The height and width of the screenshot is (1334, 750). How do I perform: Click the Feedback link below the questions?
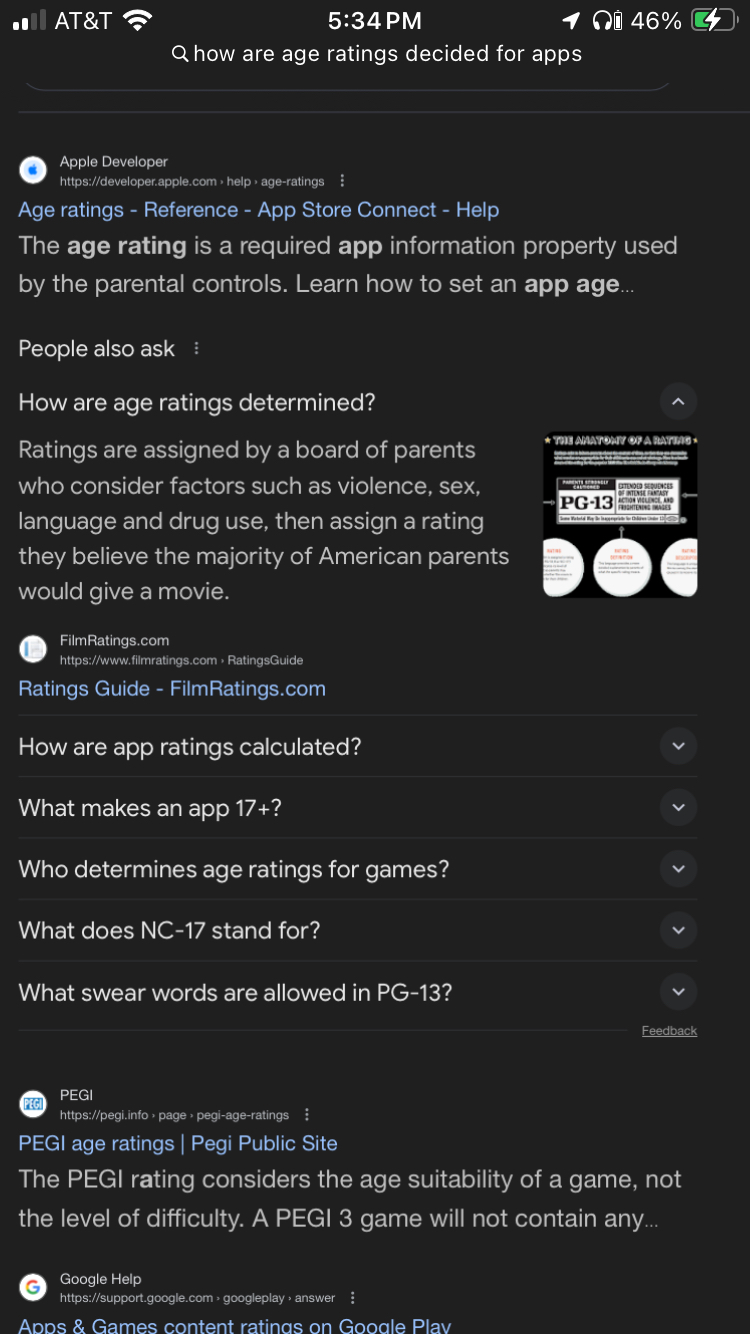coord(669,1031)
